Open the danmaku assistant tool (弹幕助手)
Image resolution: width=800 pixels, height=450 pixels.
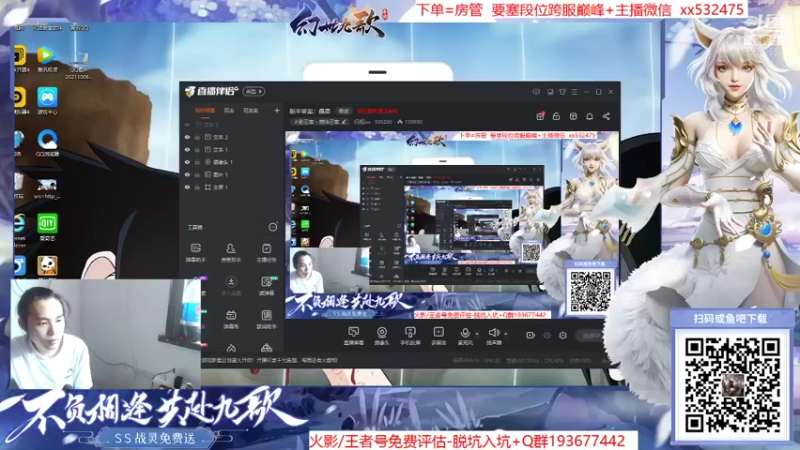195,253
